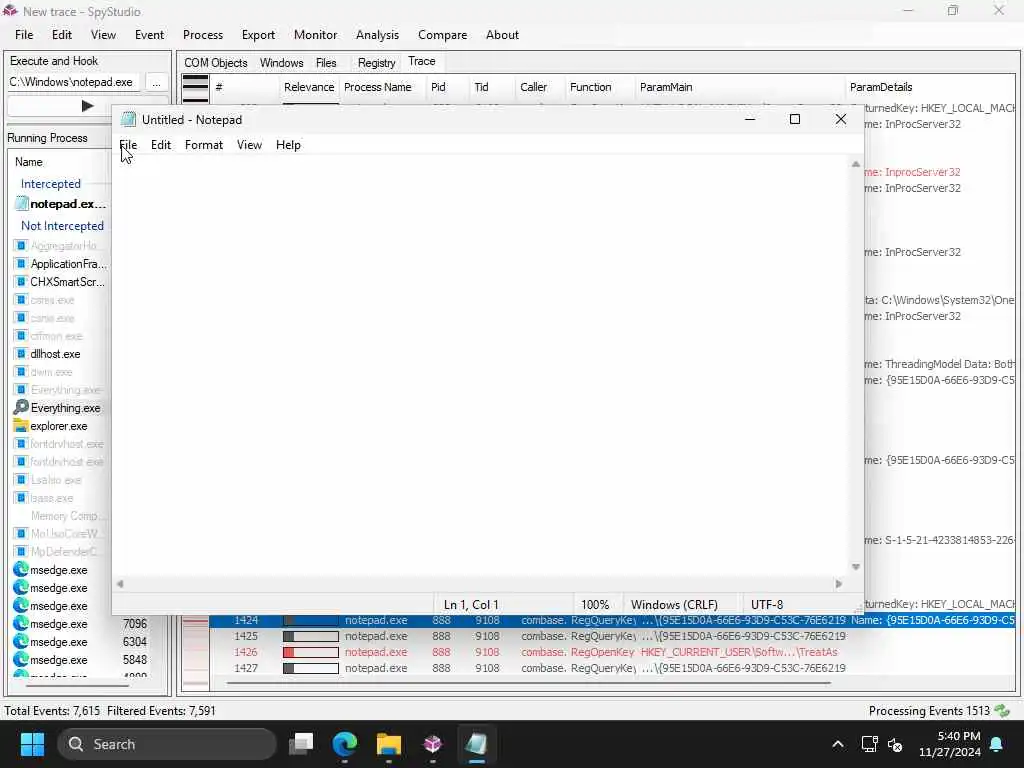Viewport: 1024px width, 768px height.
Task: Switch to the Registry tab
Action: coord(376,63)
